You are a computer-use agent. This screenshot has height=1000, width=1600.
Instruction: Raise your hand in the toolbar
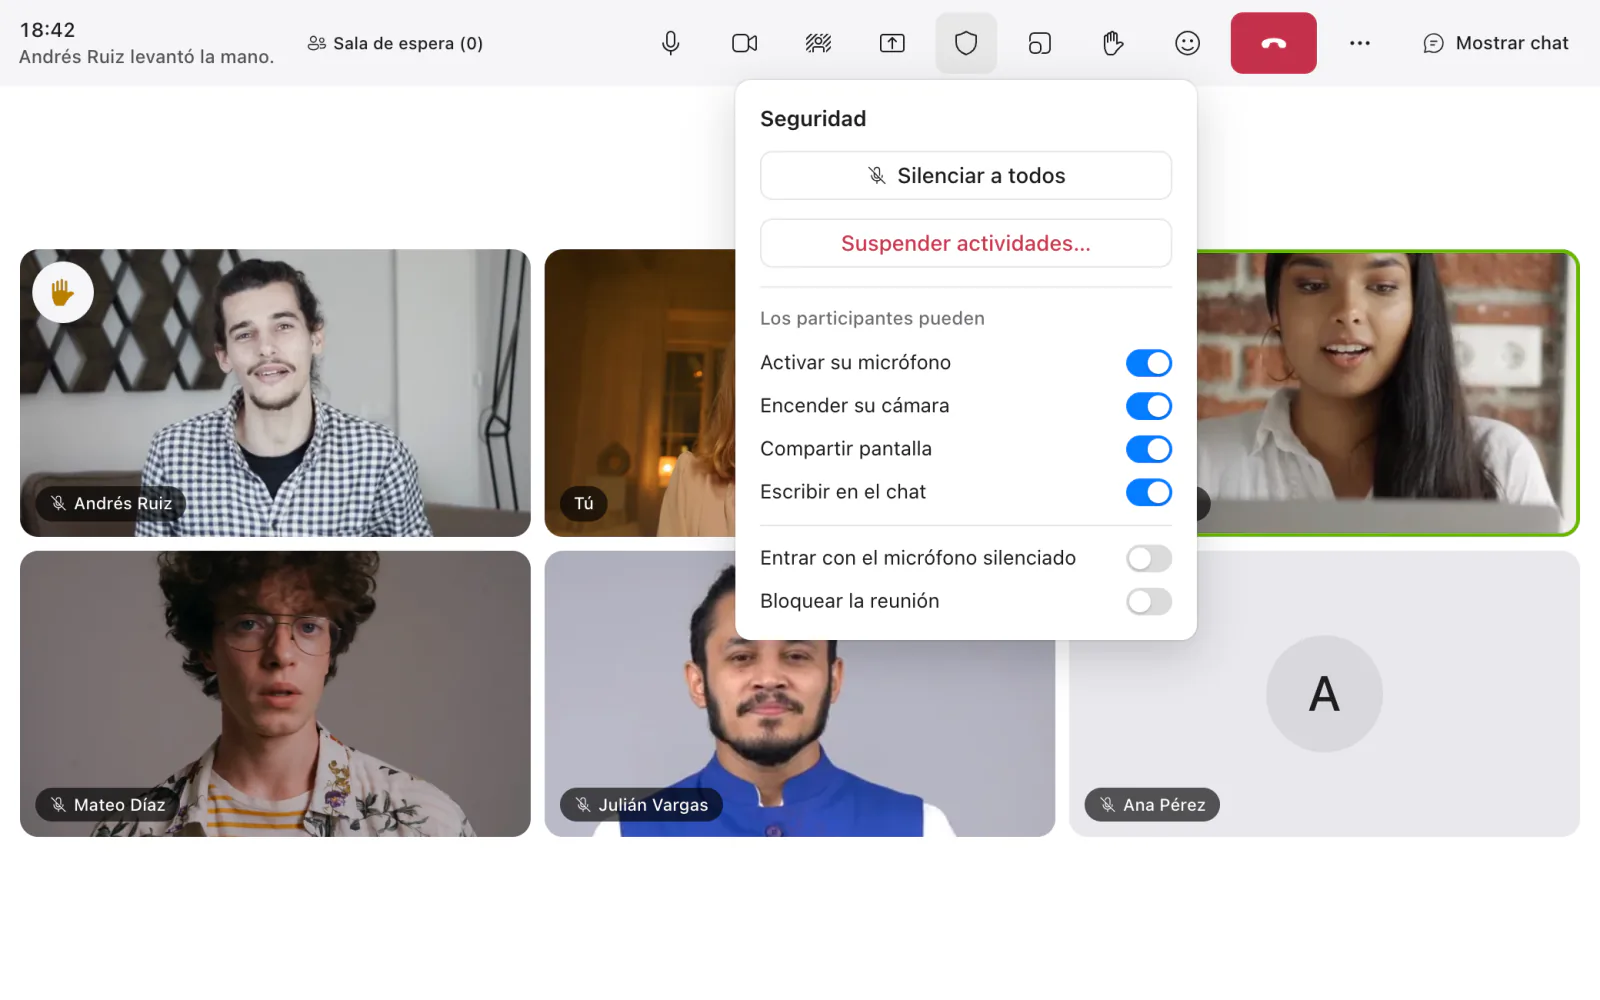(1113, 43)
